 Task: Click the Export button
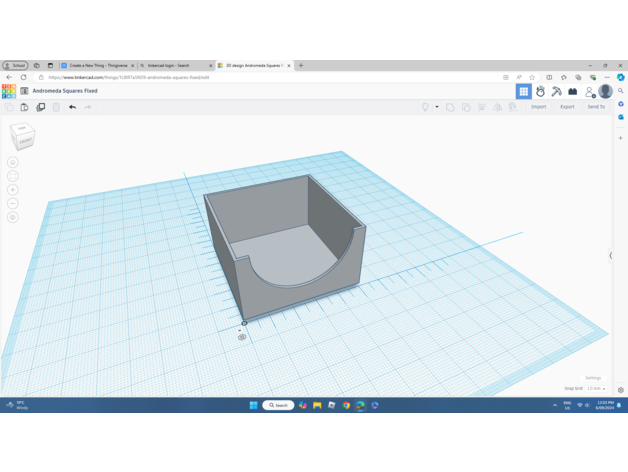tap(567, 107)
